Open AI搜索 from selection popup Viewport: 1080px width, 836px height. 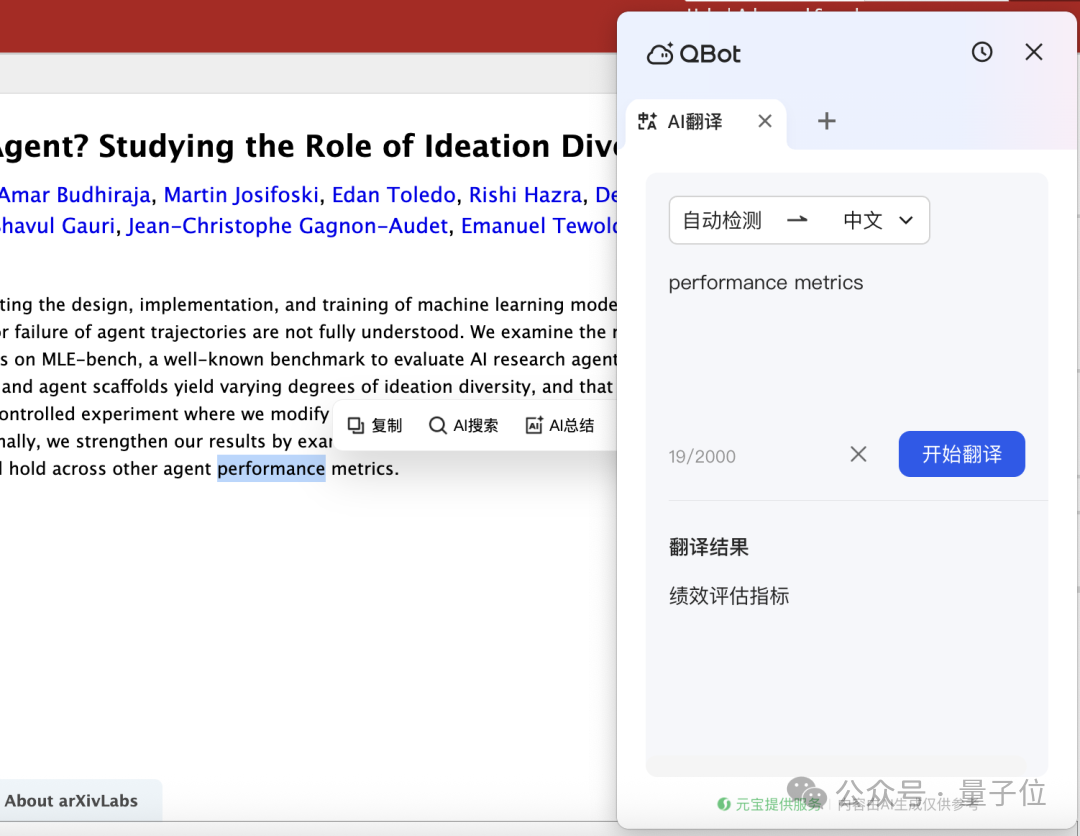point(464,426)
